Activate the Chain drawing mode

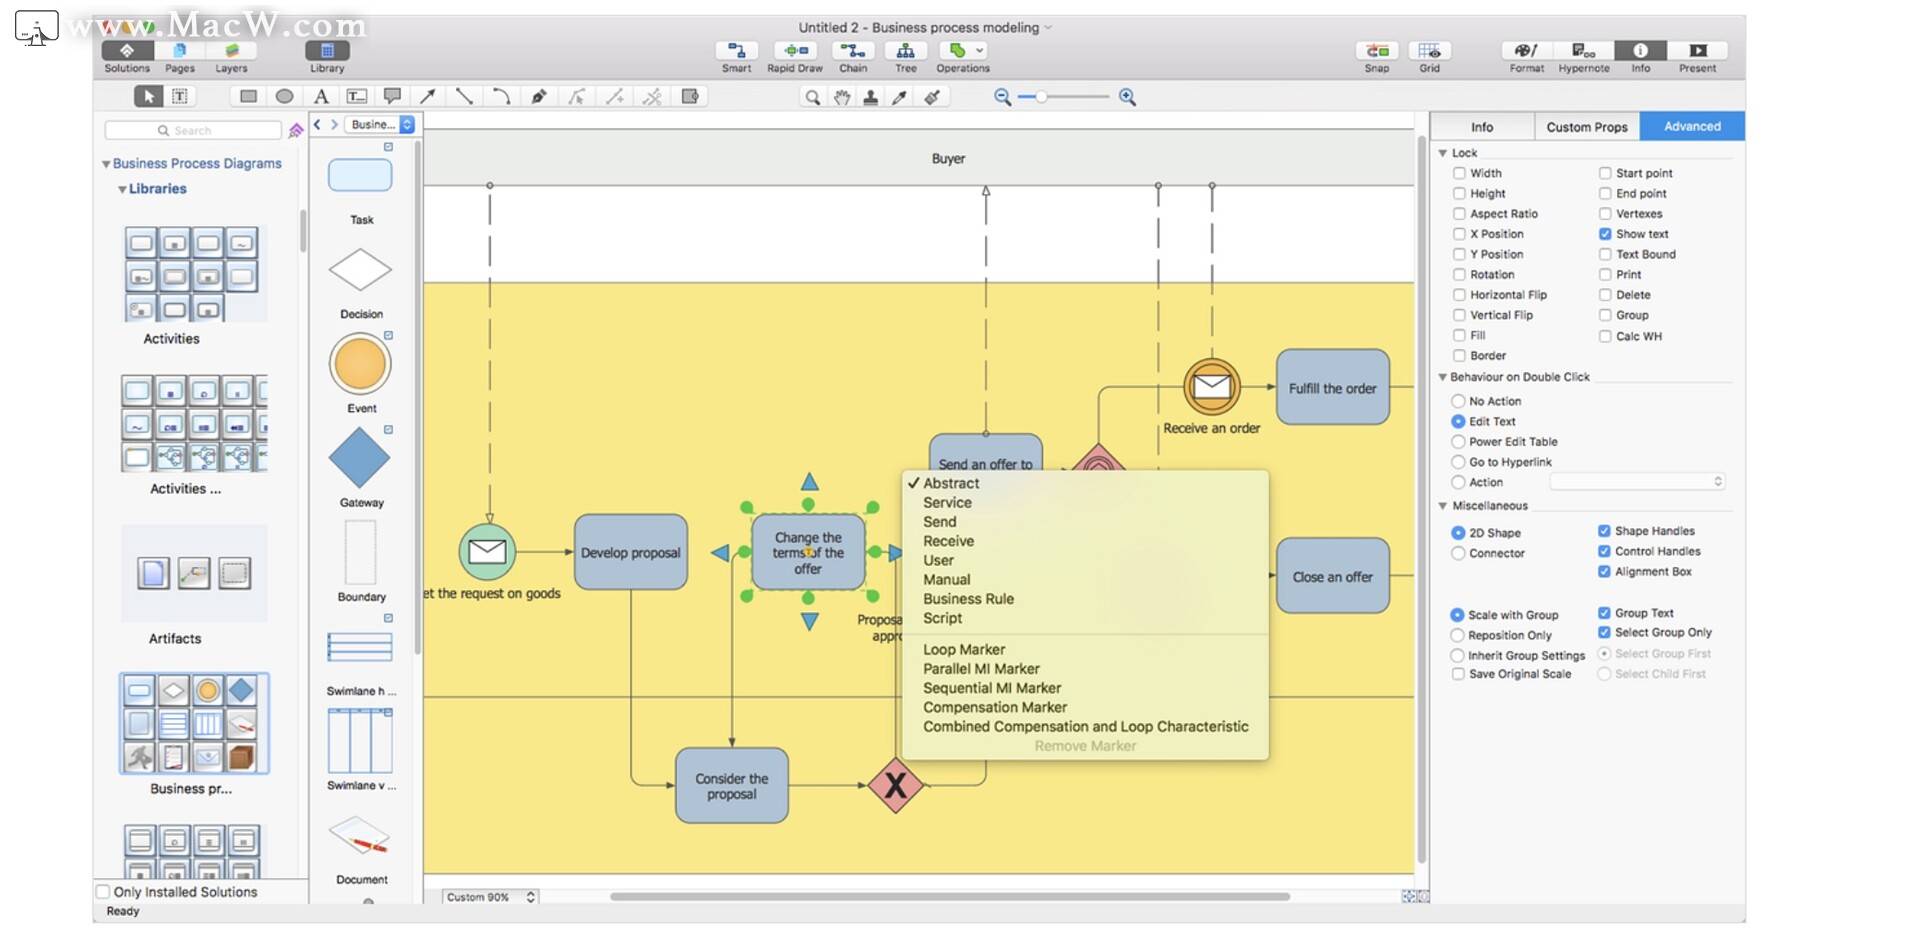click(853, 55)
